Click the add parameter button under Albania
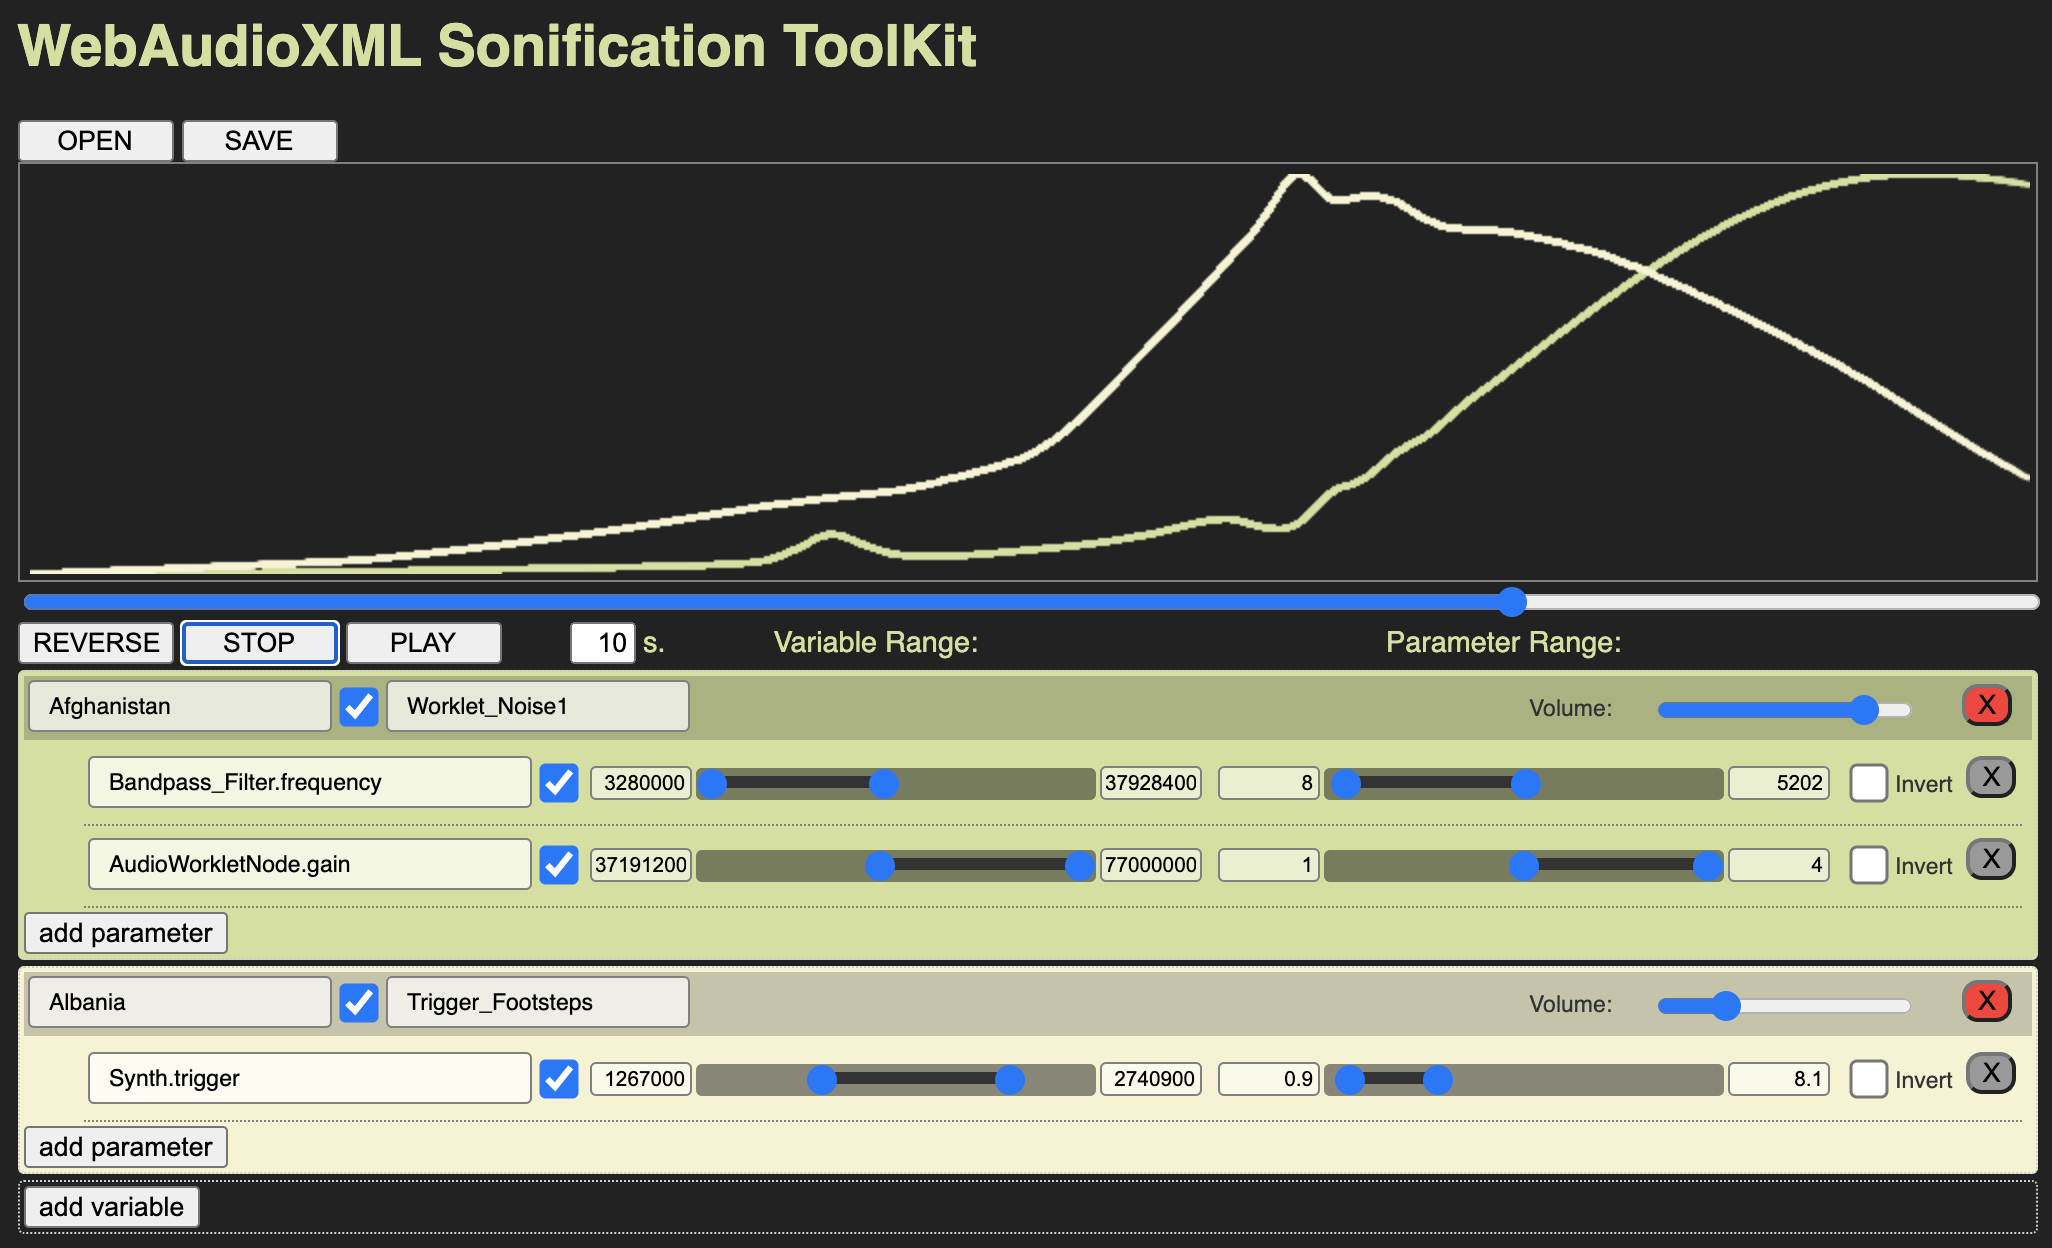This screenshot has width=2052, height=1248. 125,1147
